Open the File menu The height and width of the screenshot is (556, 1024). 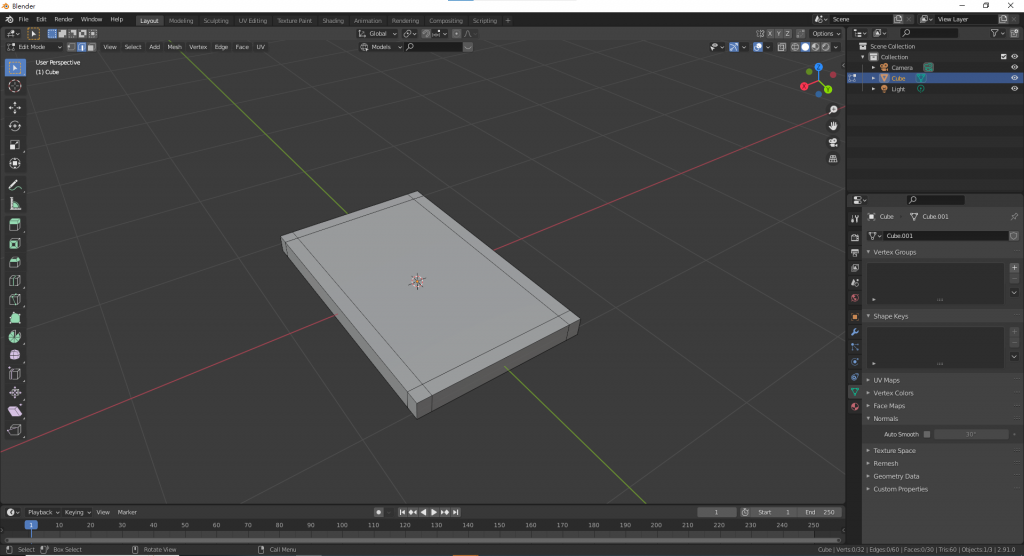24,20
